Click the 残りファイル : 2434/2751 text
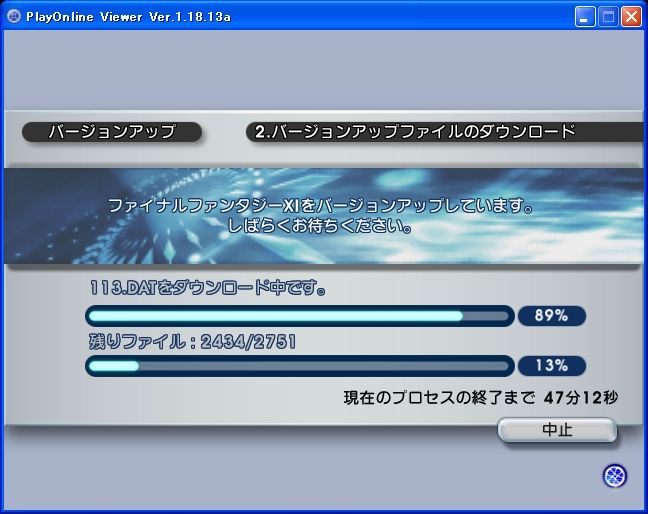Screen dimensions: 648x514 tap(193, 342)
